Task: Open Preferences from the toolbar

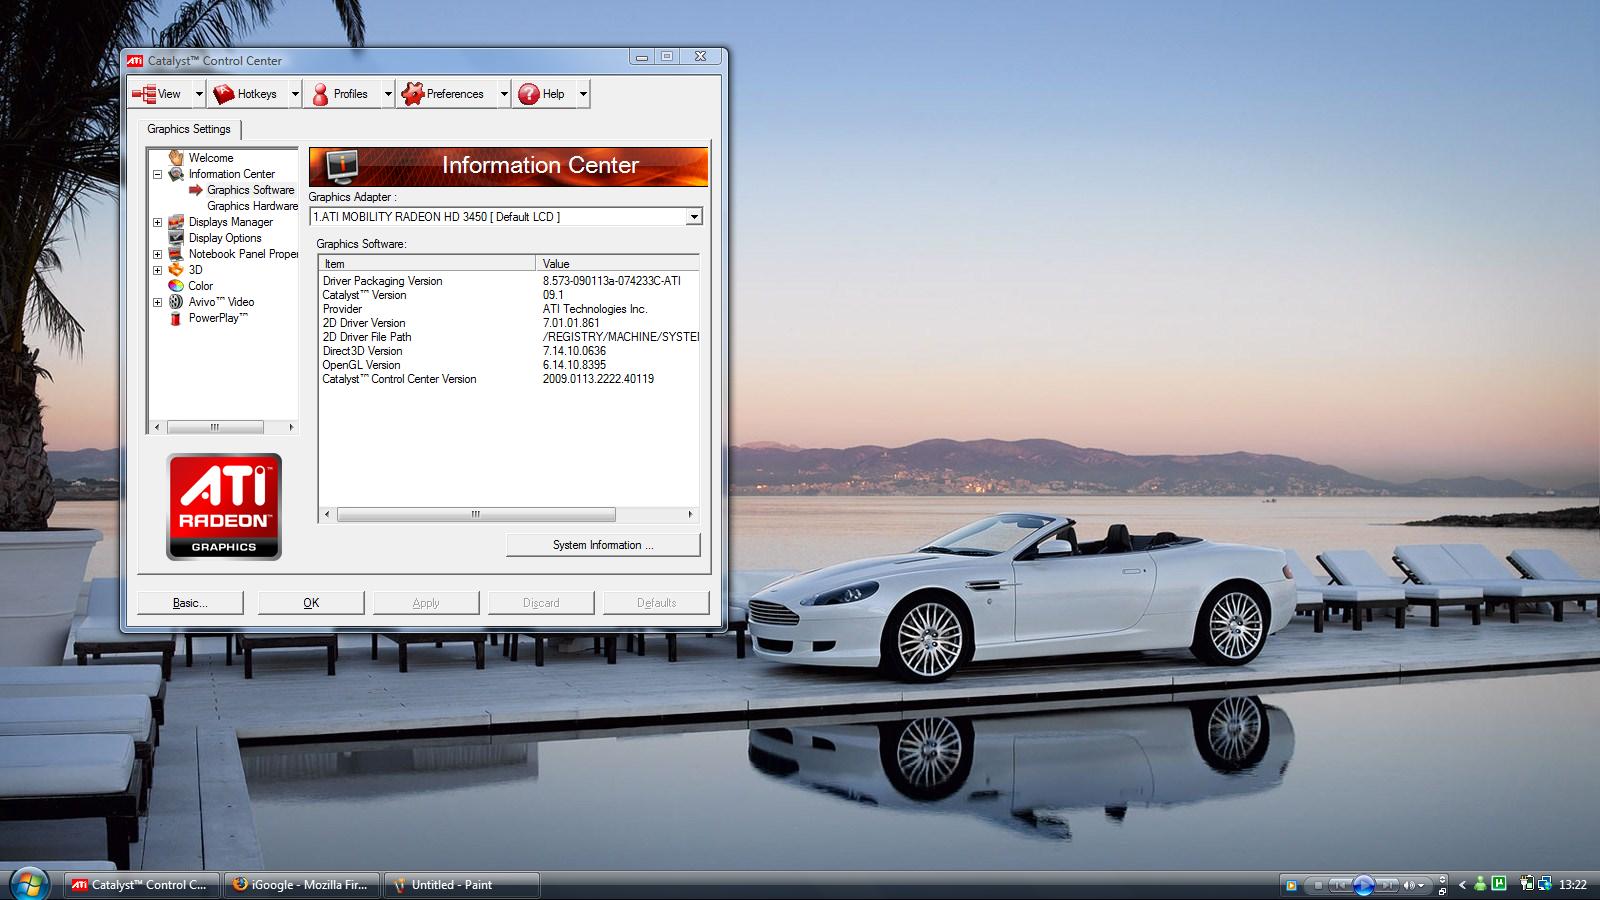Action: pyautogui.click(x=443, y=94)
